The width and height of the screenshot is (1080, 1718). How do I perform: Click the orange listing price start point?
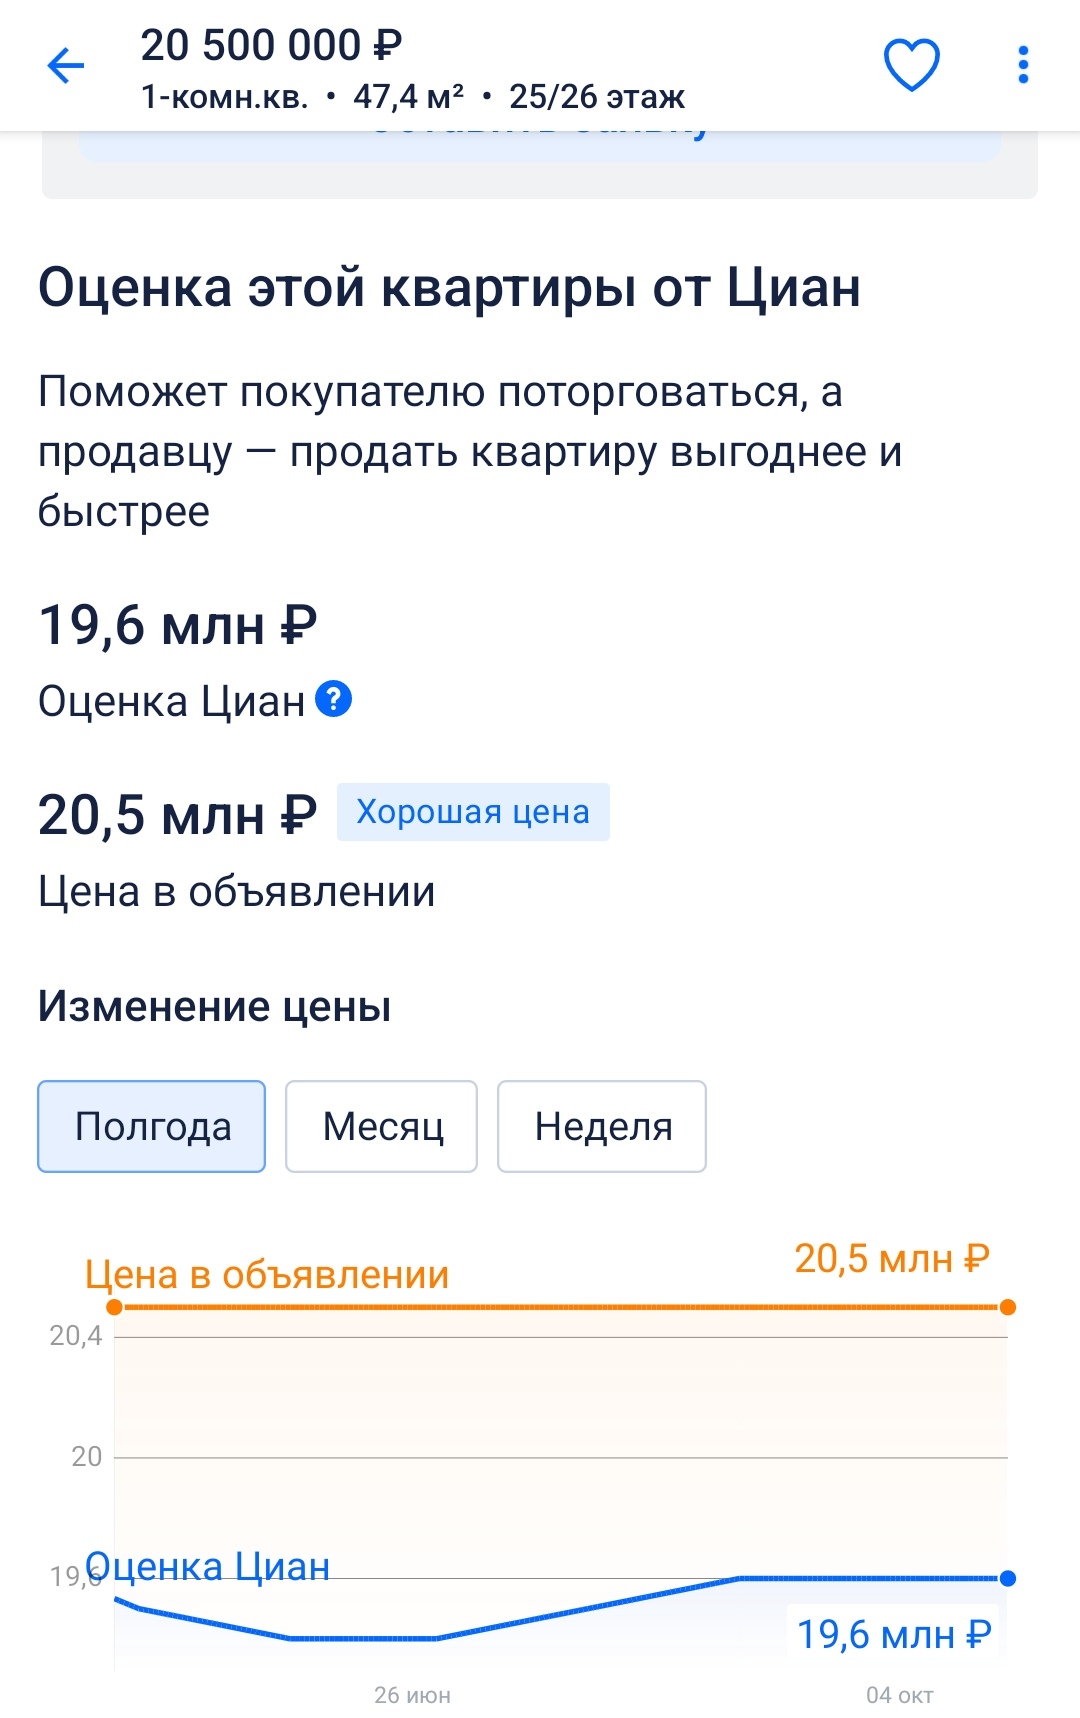(x=114, y=1307)
